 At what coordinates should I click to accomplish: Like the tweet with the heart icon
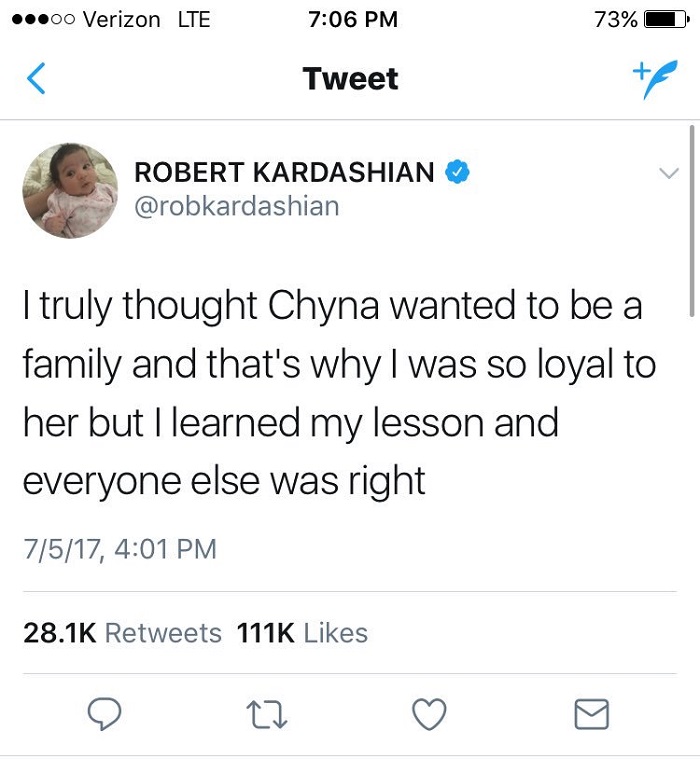(x=429, y=713)
